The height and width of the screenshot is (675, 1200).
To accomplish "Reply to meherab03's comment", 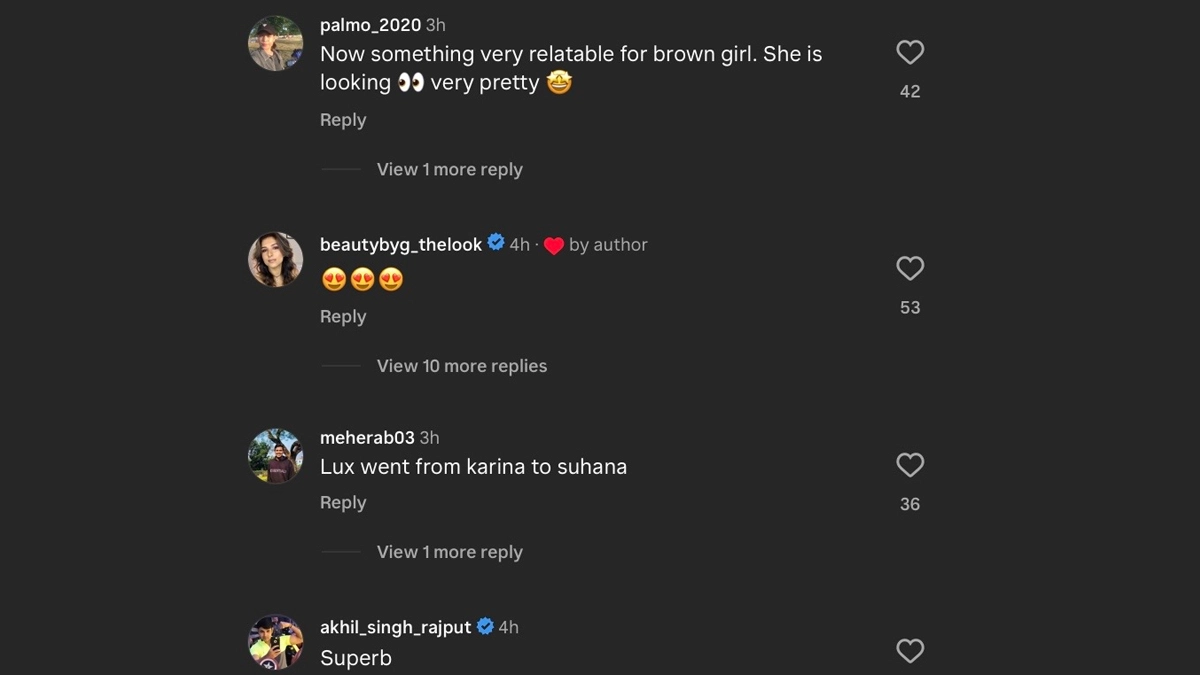I will 343,503.
